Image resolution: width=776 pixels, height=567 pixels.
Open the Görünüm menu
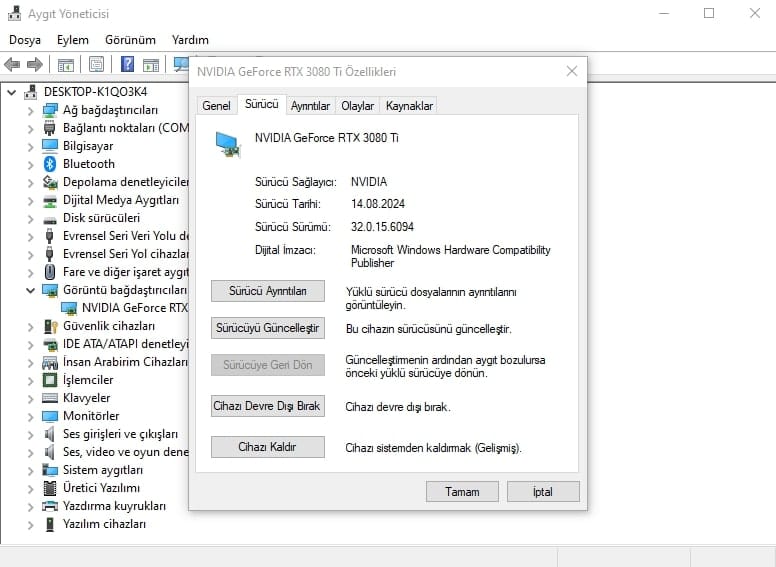coord(130,40)
